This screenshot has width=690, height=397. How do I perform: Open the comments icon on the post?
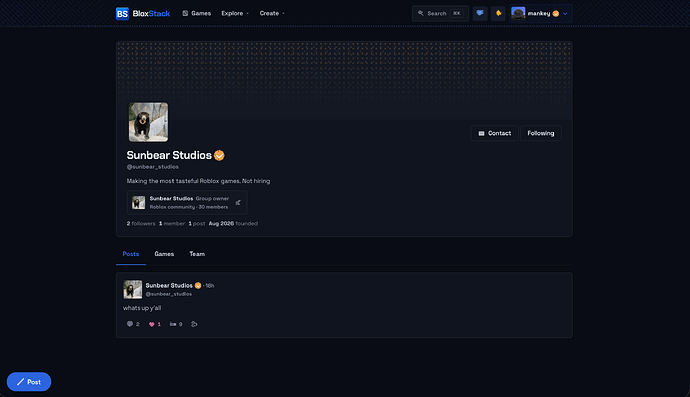click(x=130, y=324)
